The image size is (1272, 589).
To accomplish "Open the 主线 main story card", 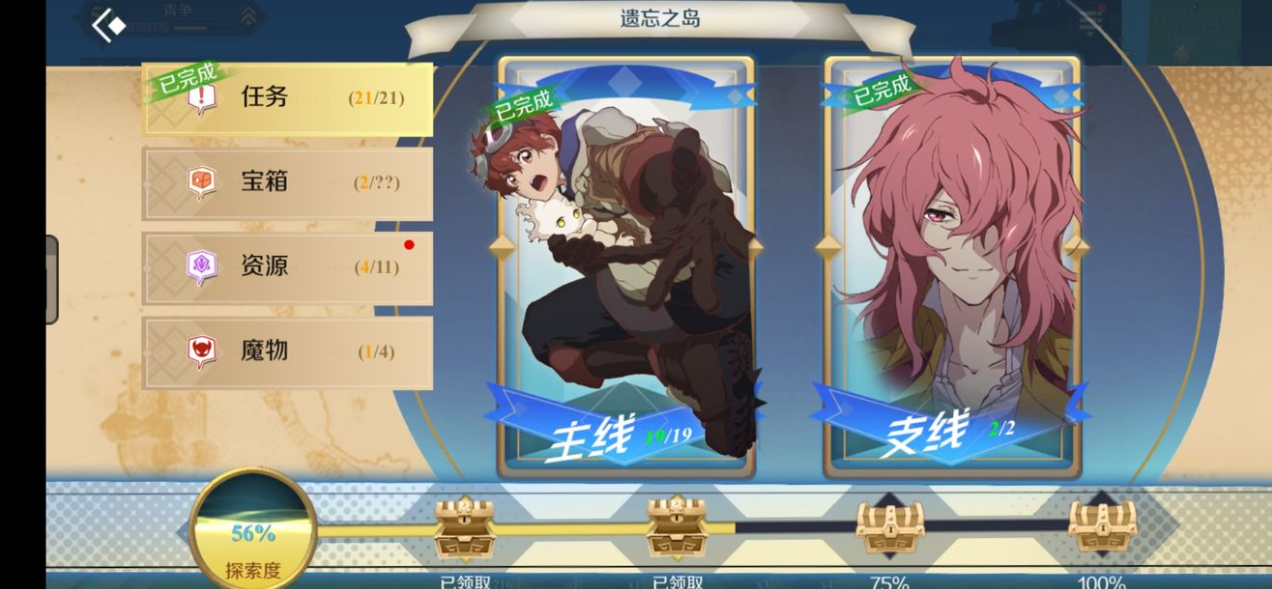I will [x=626, y=265].
